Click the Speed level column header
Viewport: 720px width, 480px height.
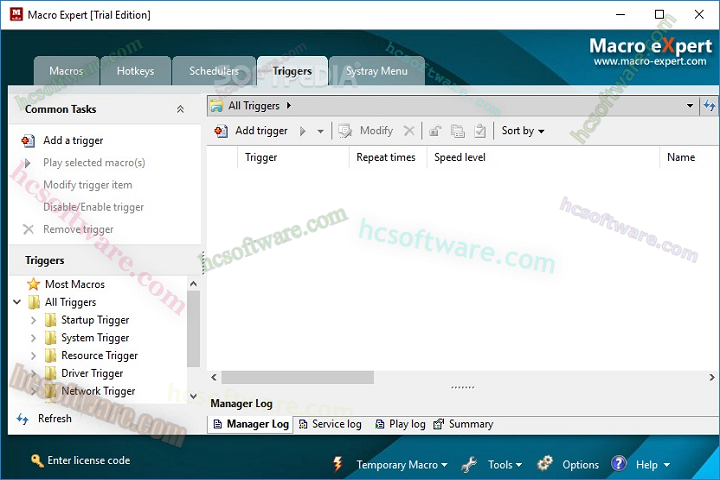(x=543, y=158)
